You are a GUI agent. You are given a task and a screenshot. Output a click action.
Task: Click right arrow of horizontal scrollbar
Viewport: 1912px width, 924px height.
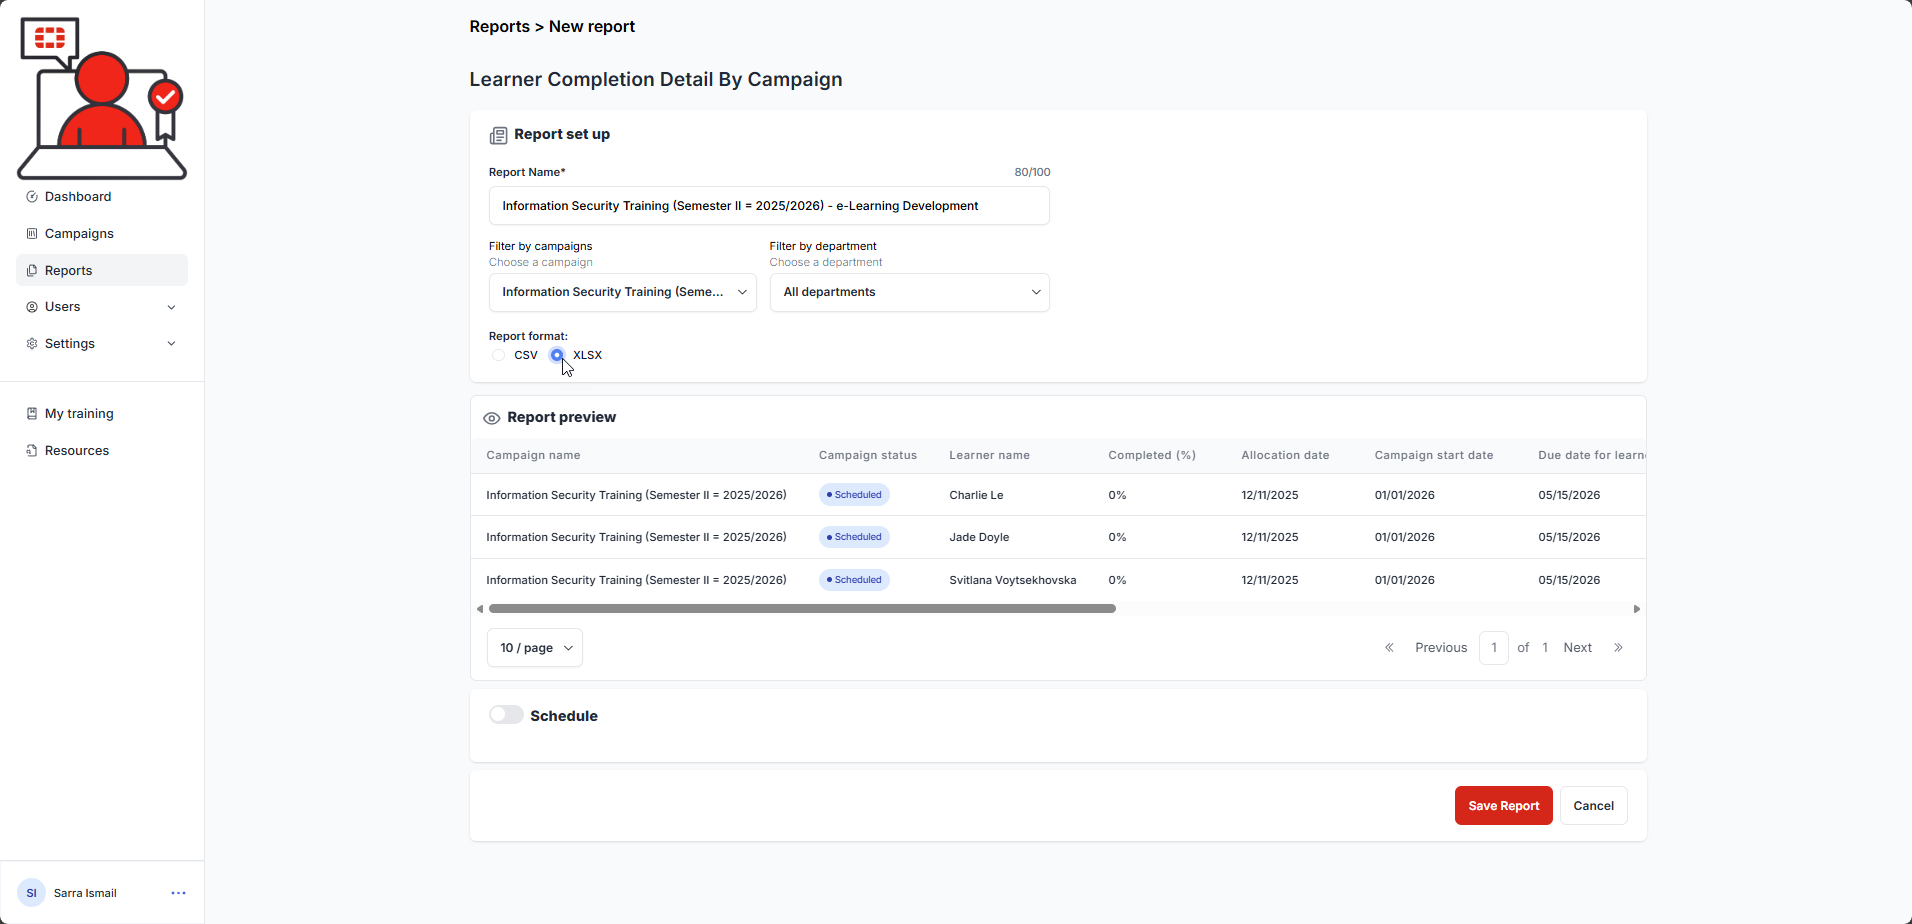pyautogui.click(x=1637, y=609)
